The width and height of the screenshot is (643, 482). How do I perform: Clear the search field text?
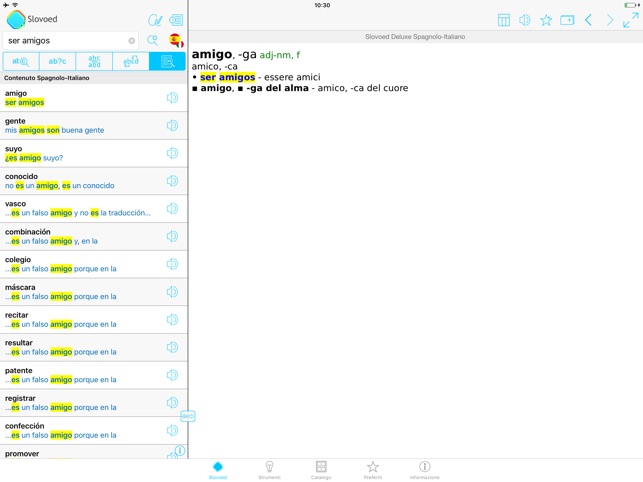pos(132,41)
